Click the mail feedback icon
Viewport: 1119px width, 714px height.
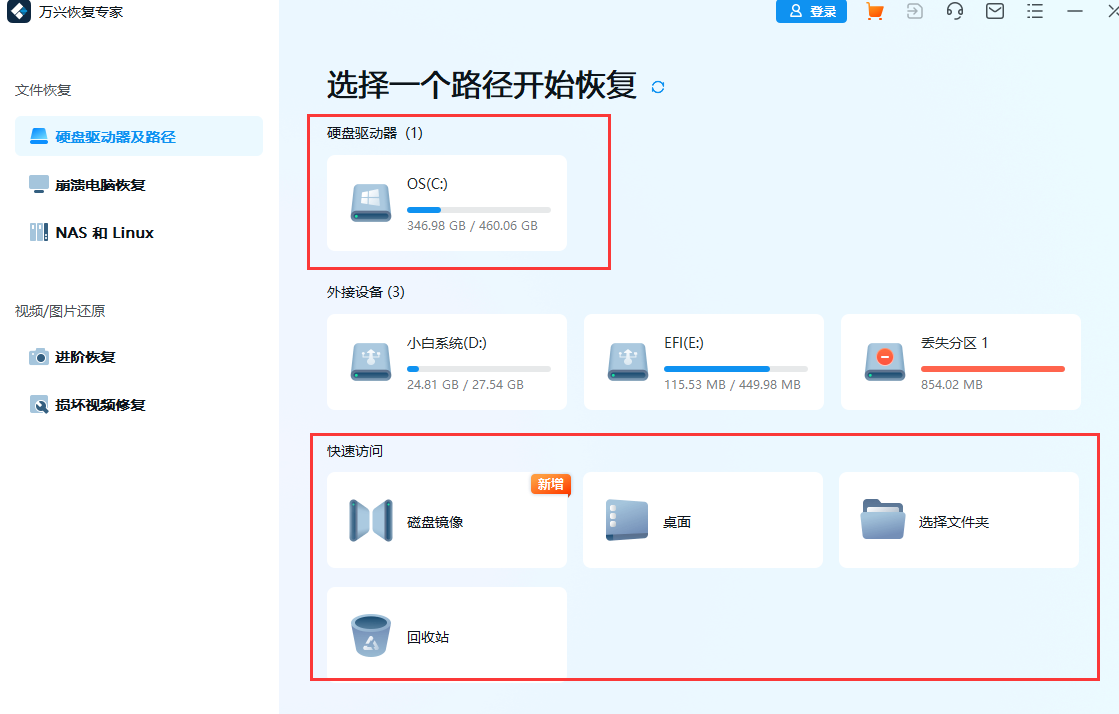click(994, 12)
